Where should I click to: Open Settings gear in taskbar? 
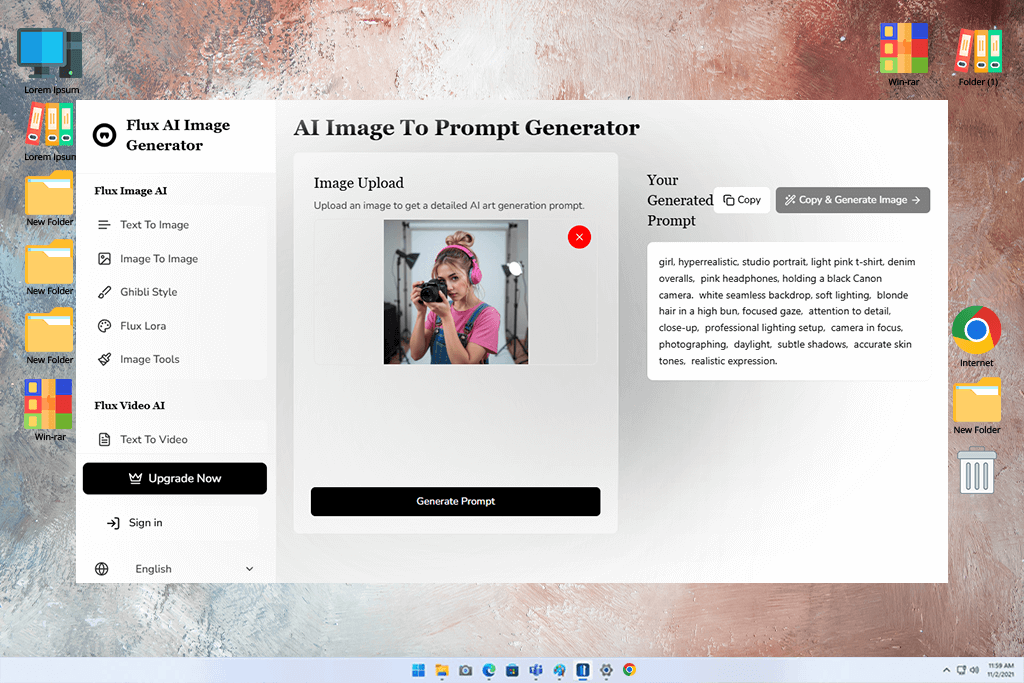tap(606, 670)
